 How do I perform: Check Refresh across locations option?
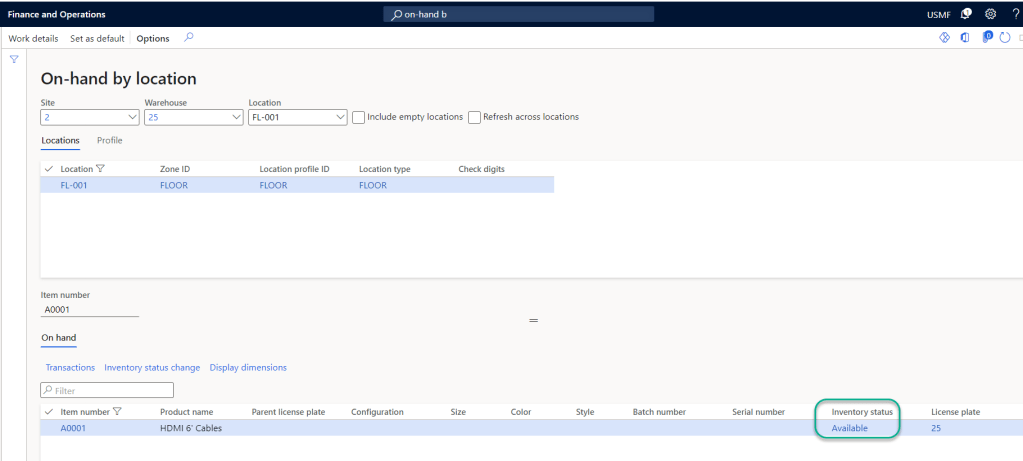point(475,117)
